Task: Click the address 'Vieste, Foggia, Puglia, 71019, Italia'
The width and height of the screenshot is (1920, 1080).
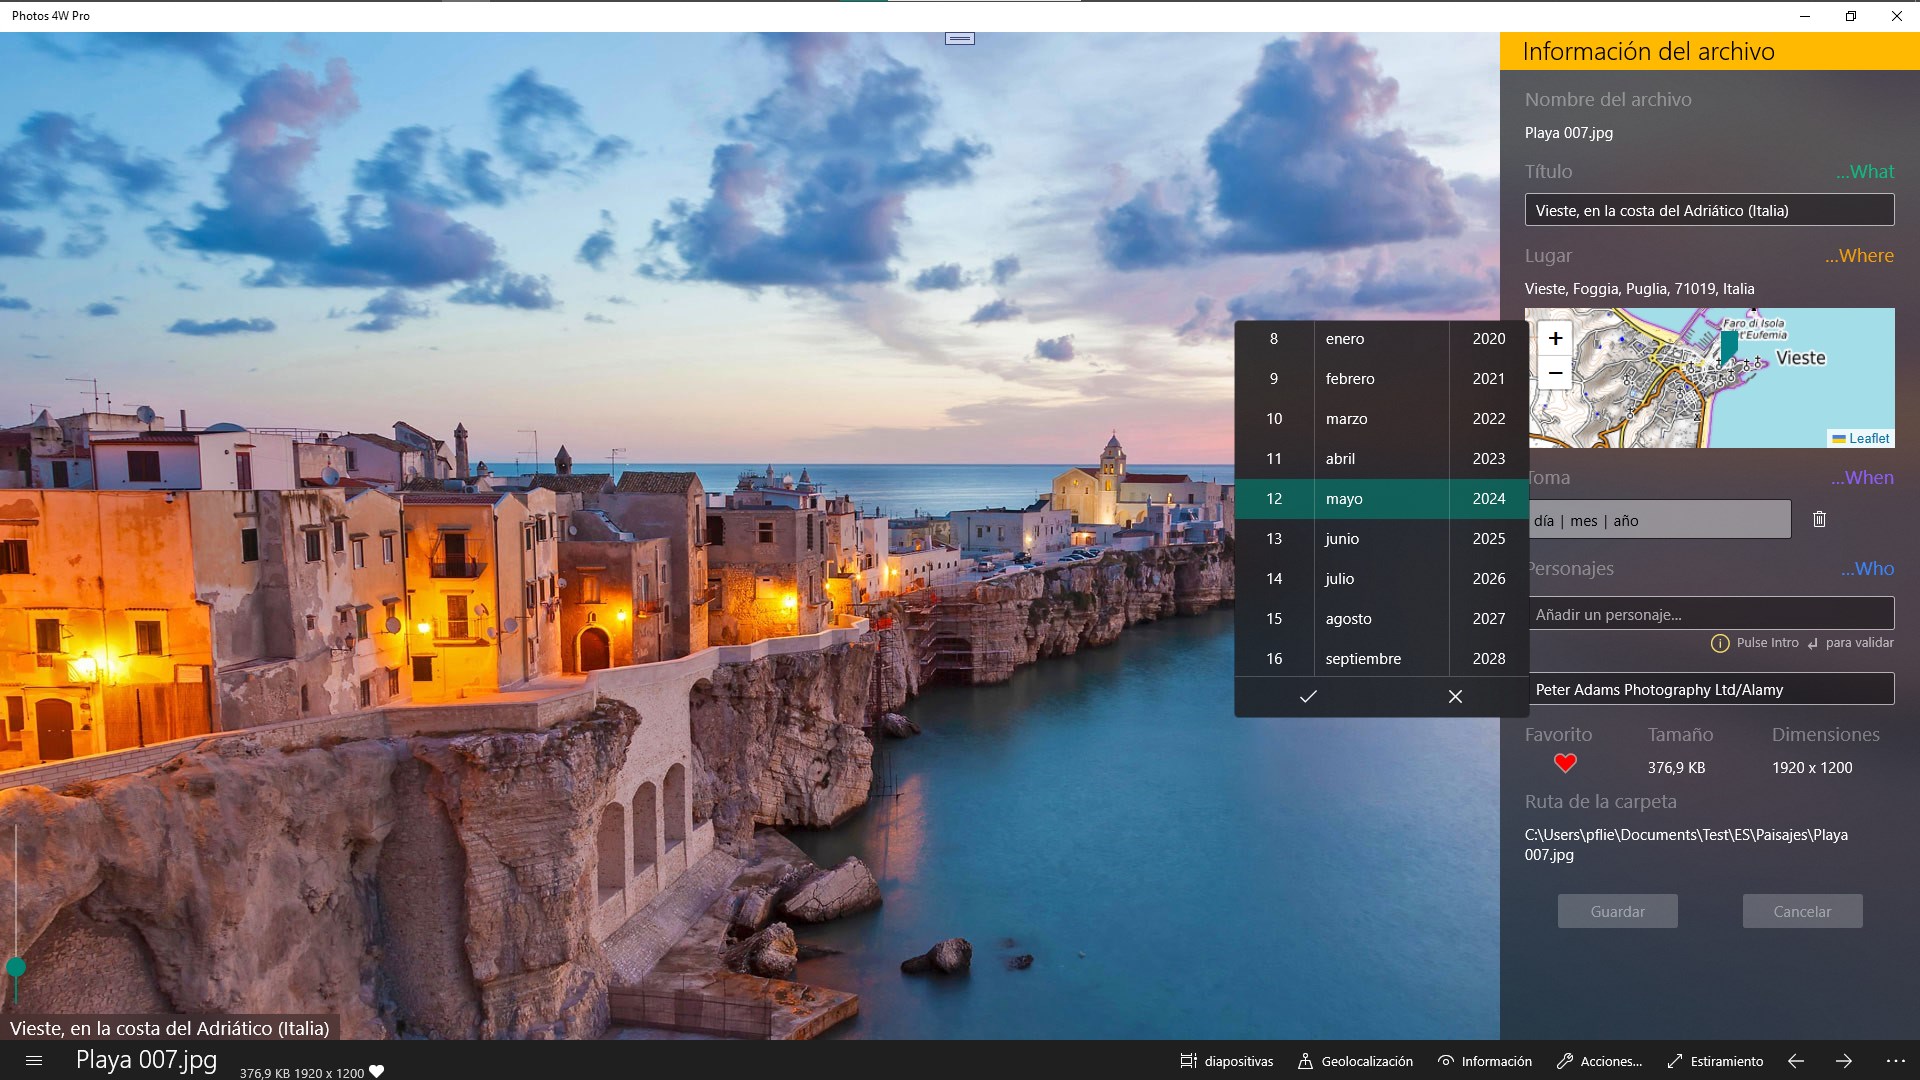Action: tap(1639, 289)
